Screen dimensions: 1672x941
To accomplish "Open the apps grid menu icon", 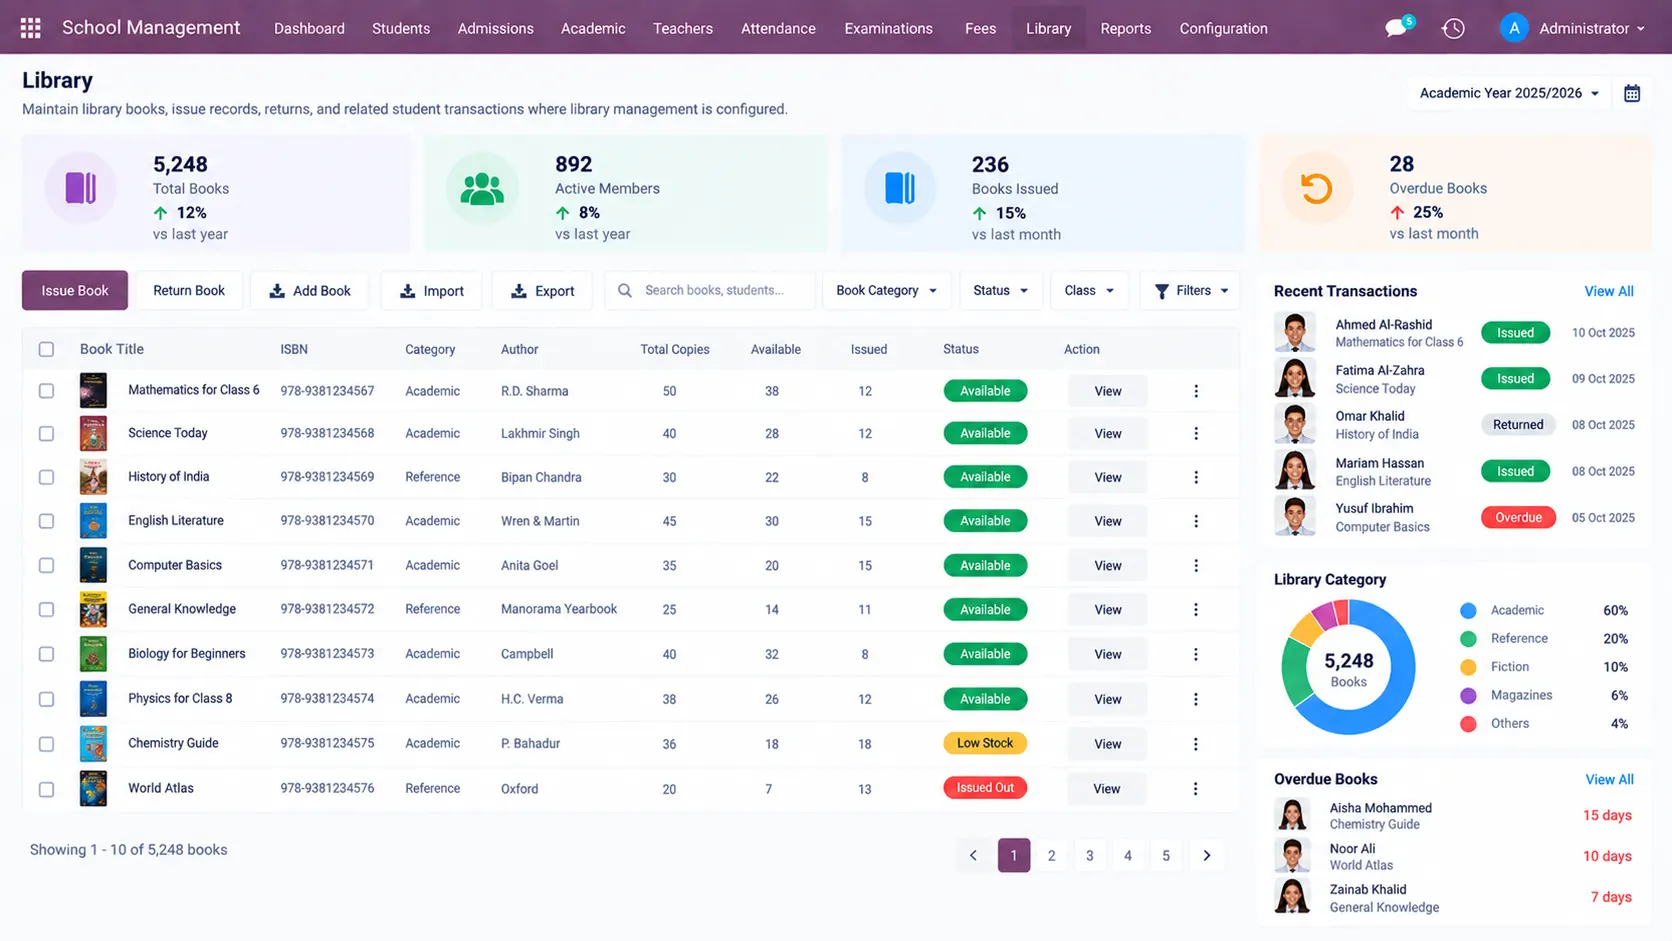I will [x=31, y=28].
